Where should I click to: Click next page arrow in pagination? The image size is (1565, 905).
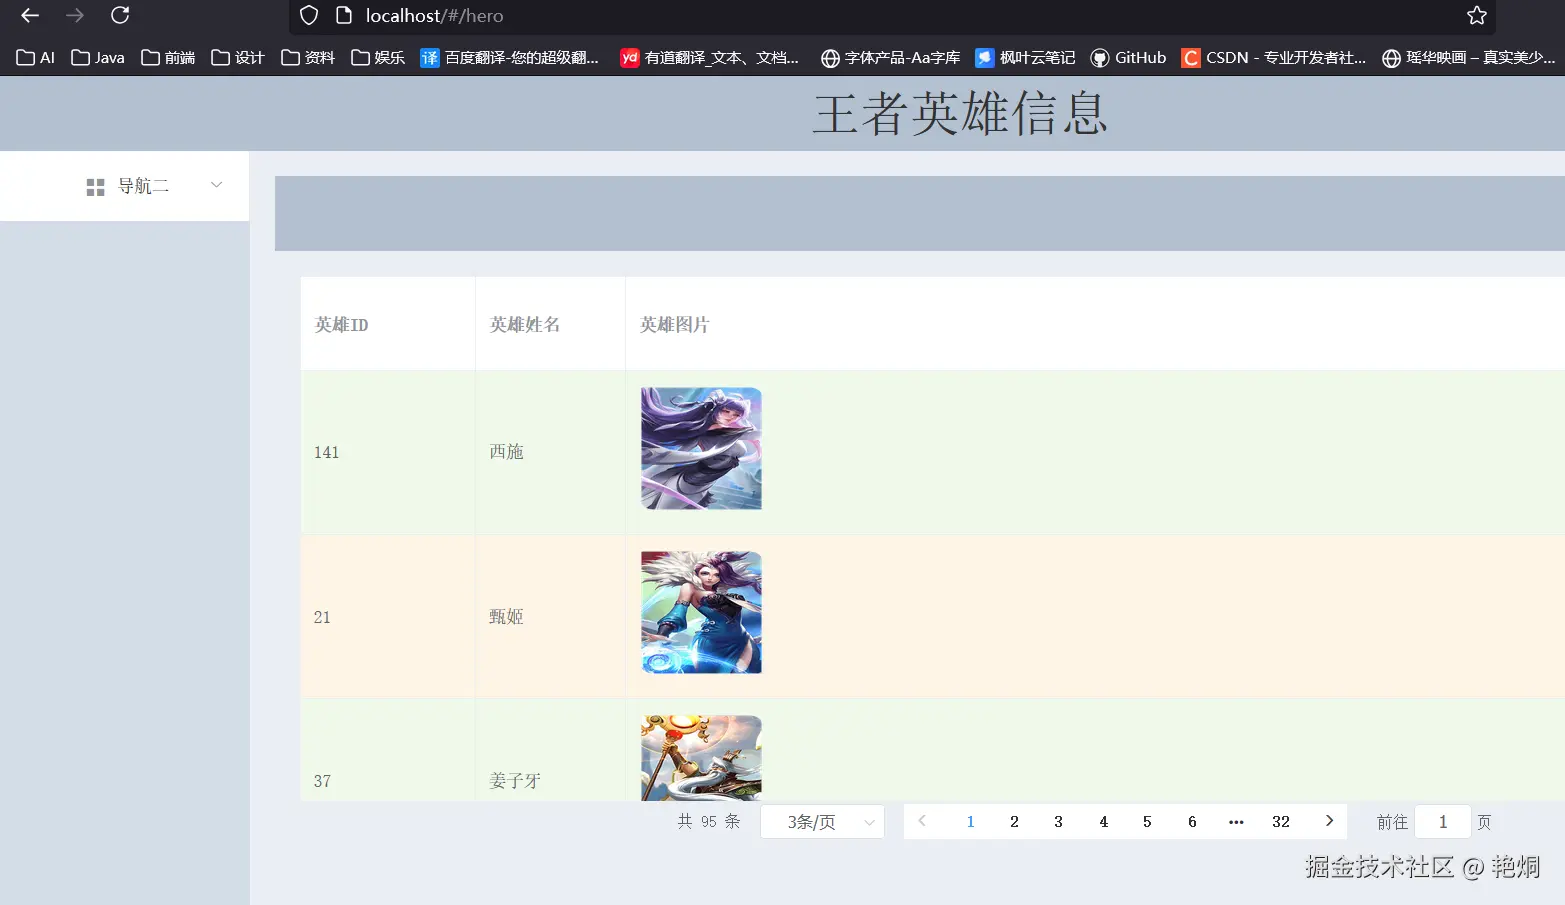click(x=1329, y=821)
